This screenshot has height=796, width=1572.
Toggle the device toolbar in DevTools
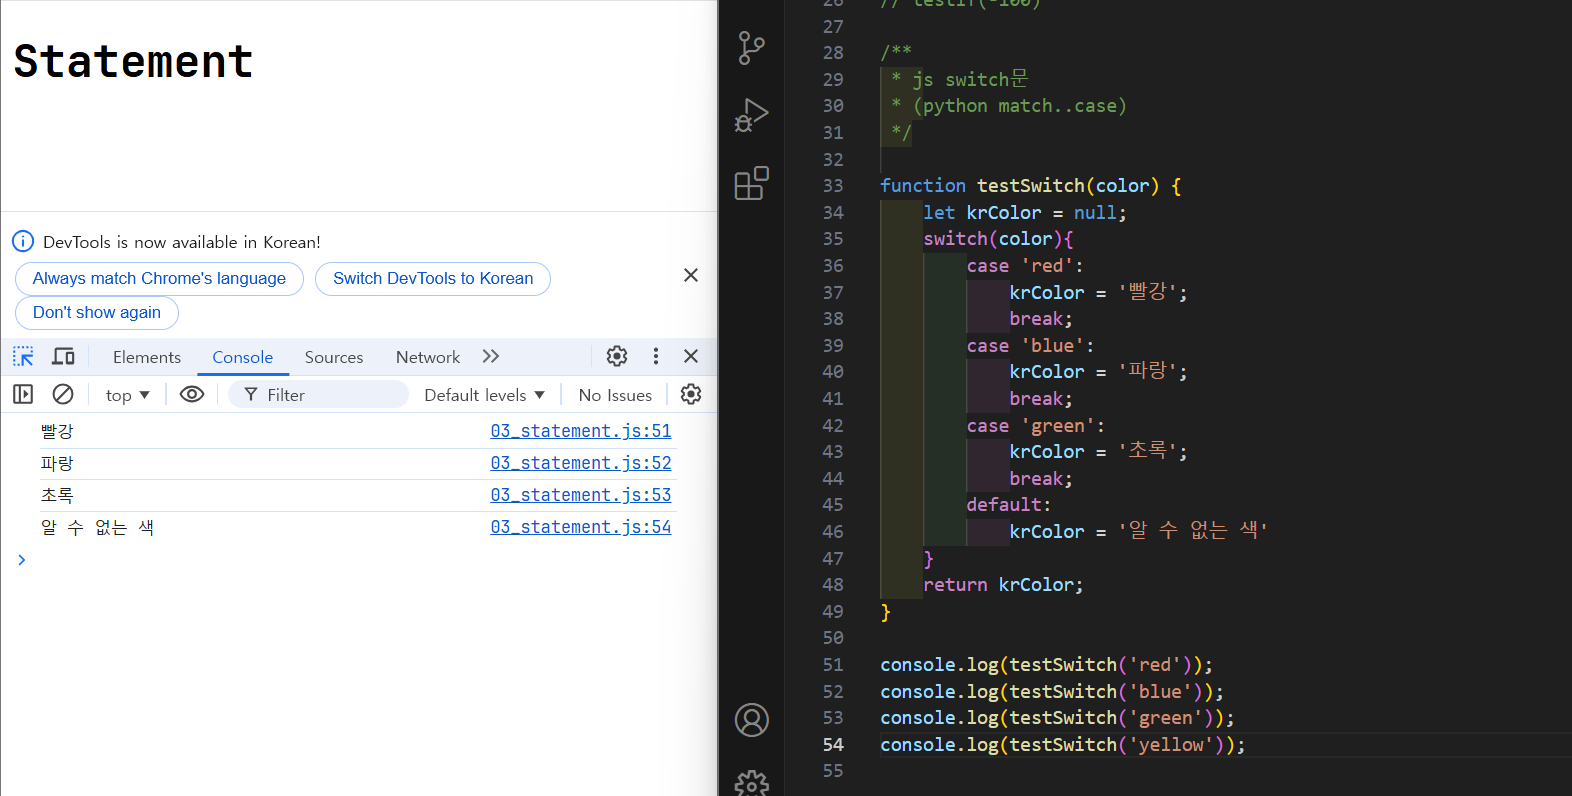point(63,357)
